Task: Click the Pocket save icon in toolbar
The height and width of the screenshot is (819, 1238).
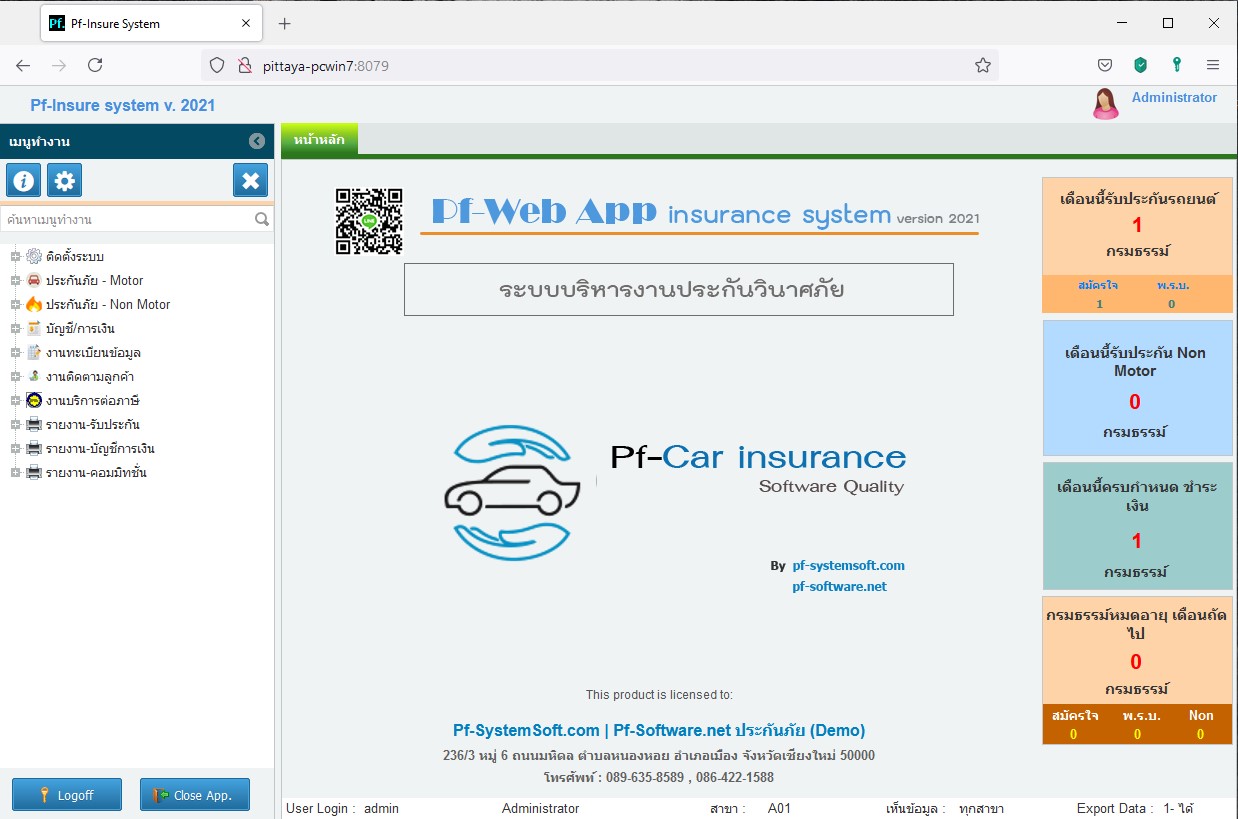Action: click(x=1105, y=65)
